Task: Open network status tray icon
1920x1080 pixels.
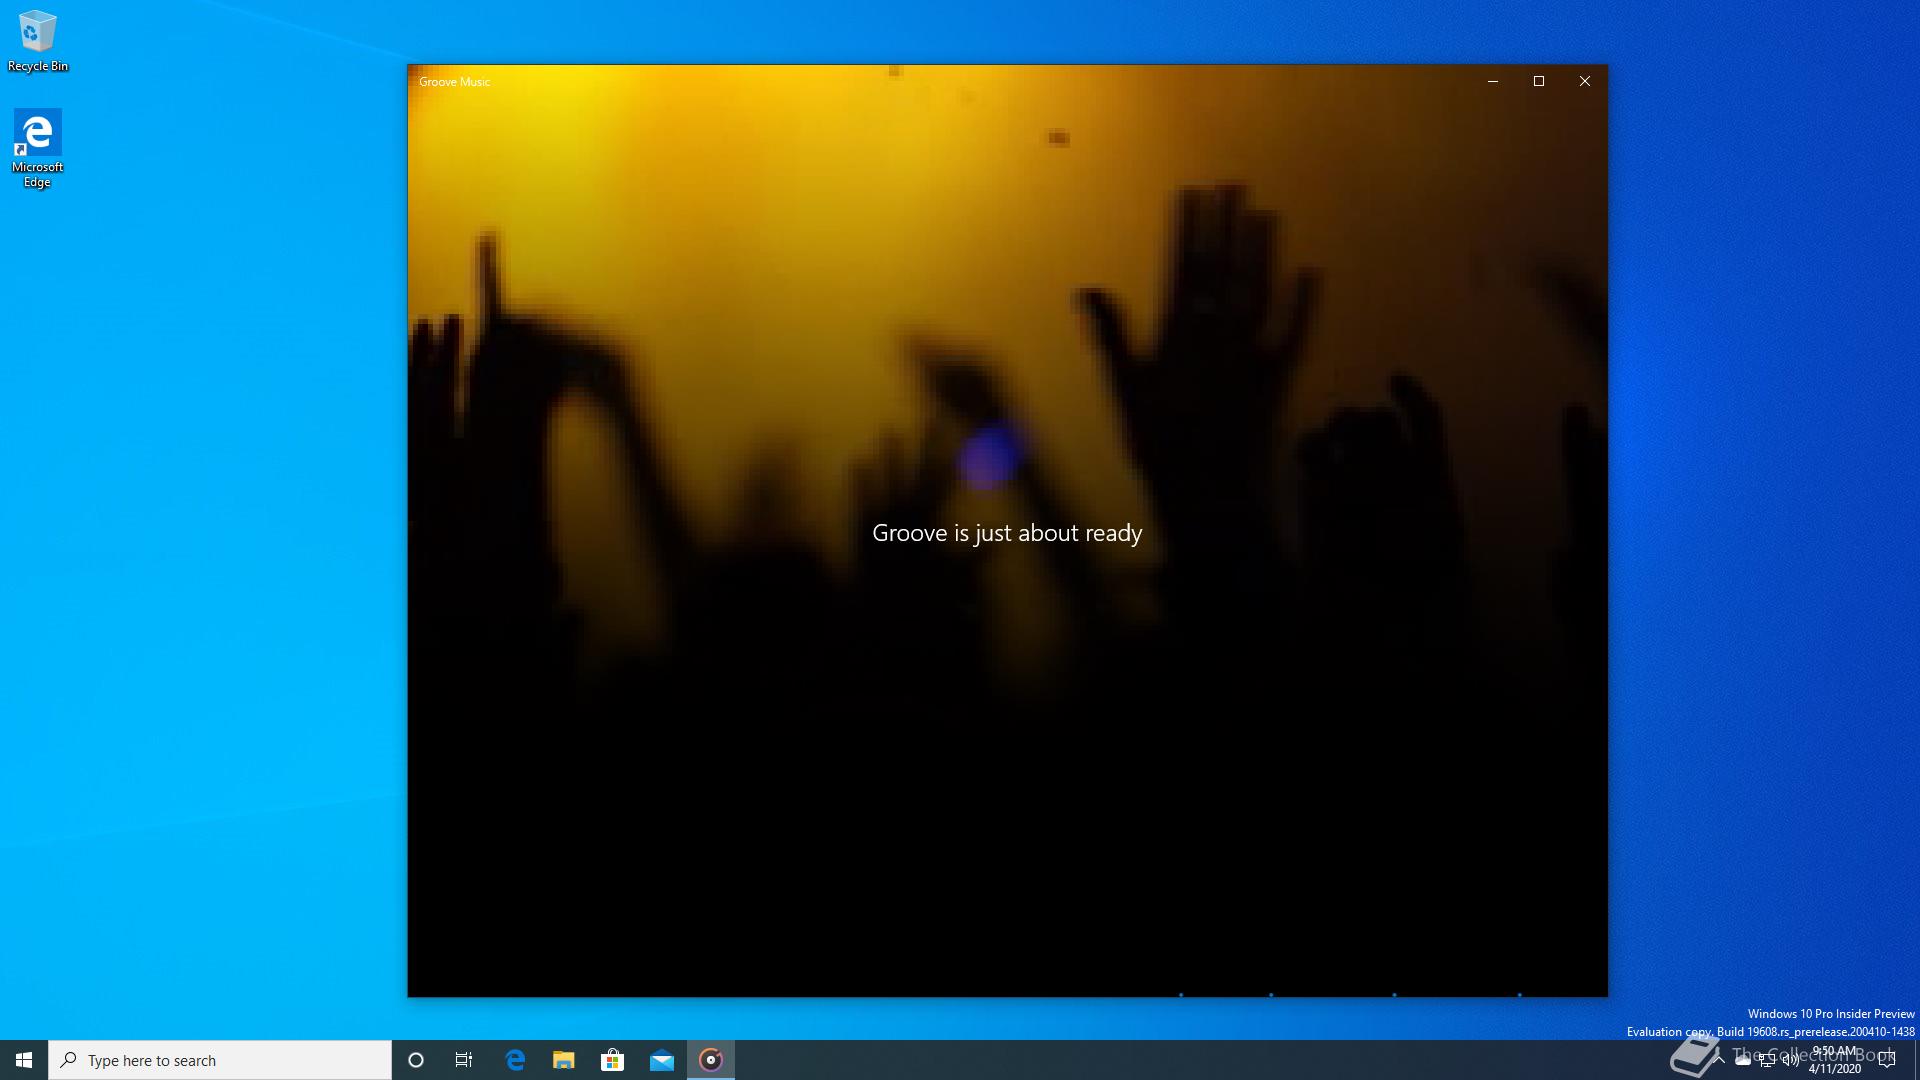Action: [x=1767, y=1060]
